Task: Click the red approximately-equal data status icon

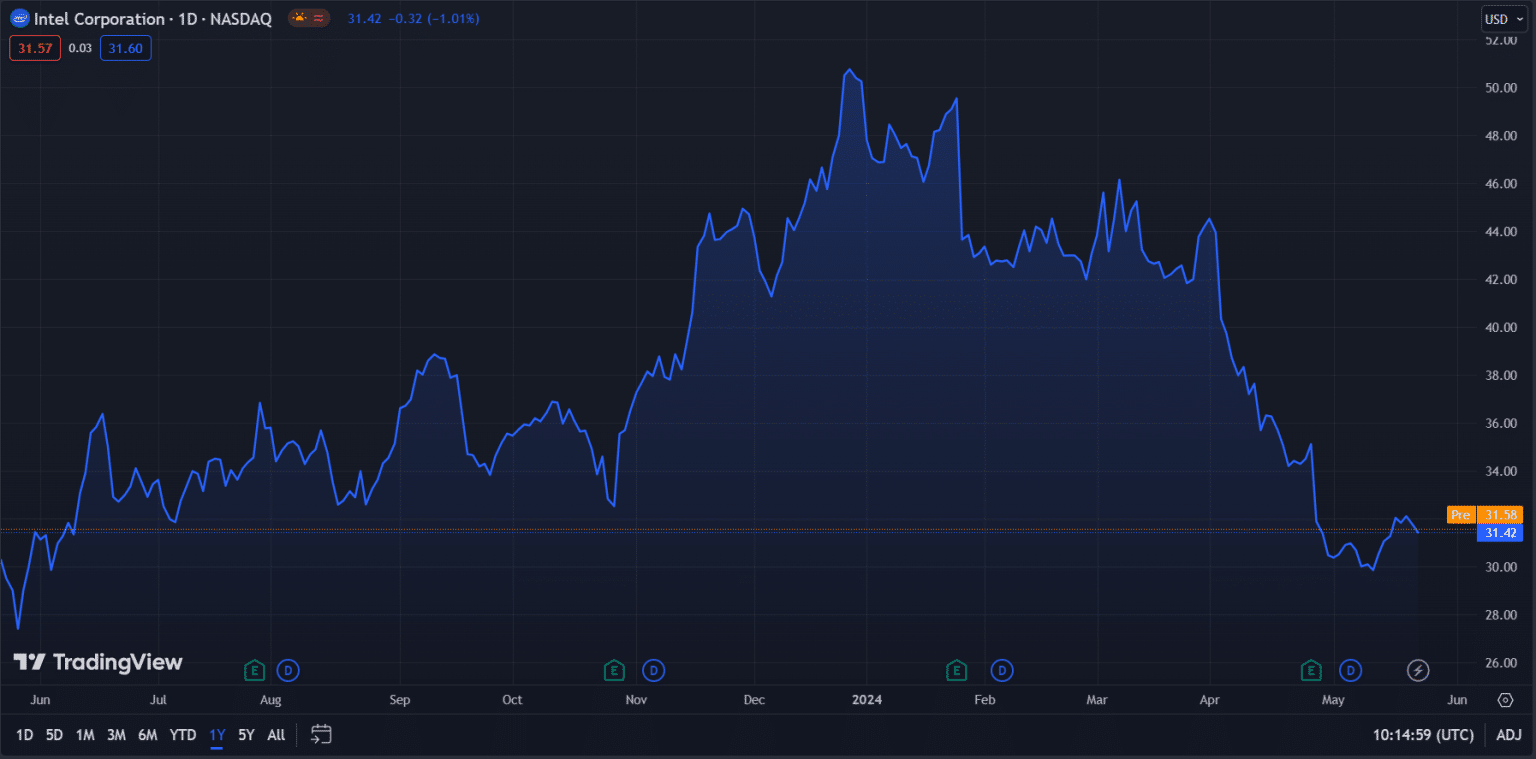Action: (x=318, y=18)
